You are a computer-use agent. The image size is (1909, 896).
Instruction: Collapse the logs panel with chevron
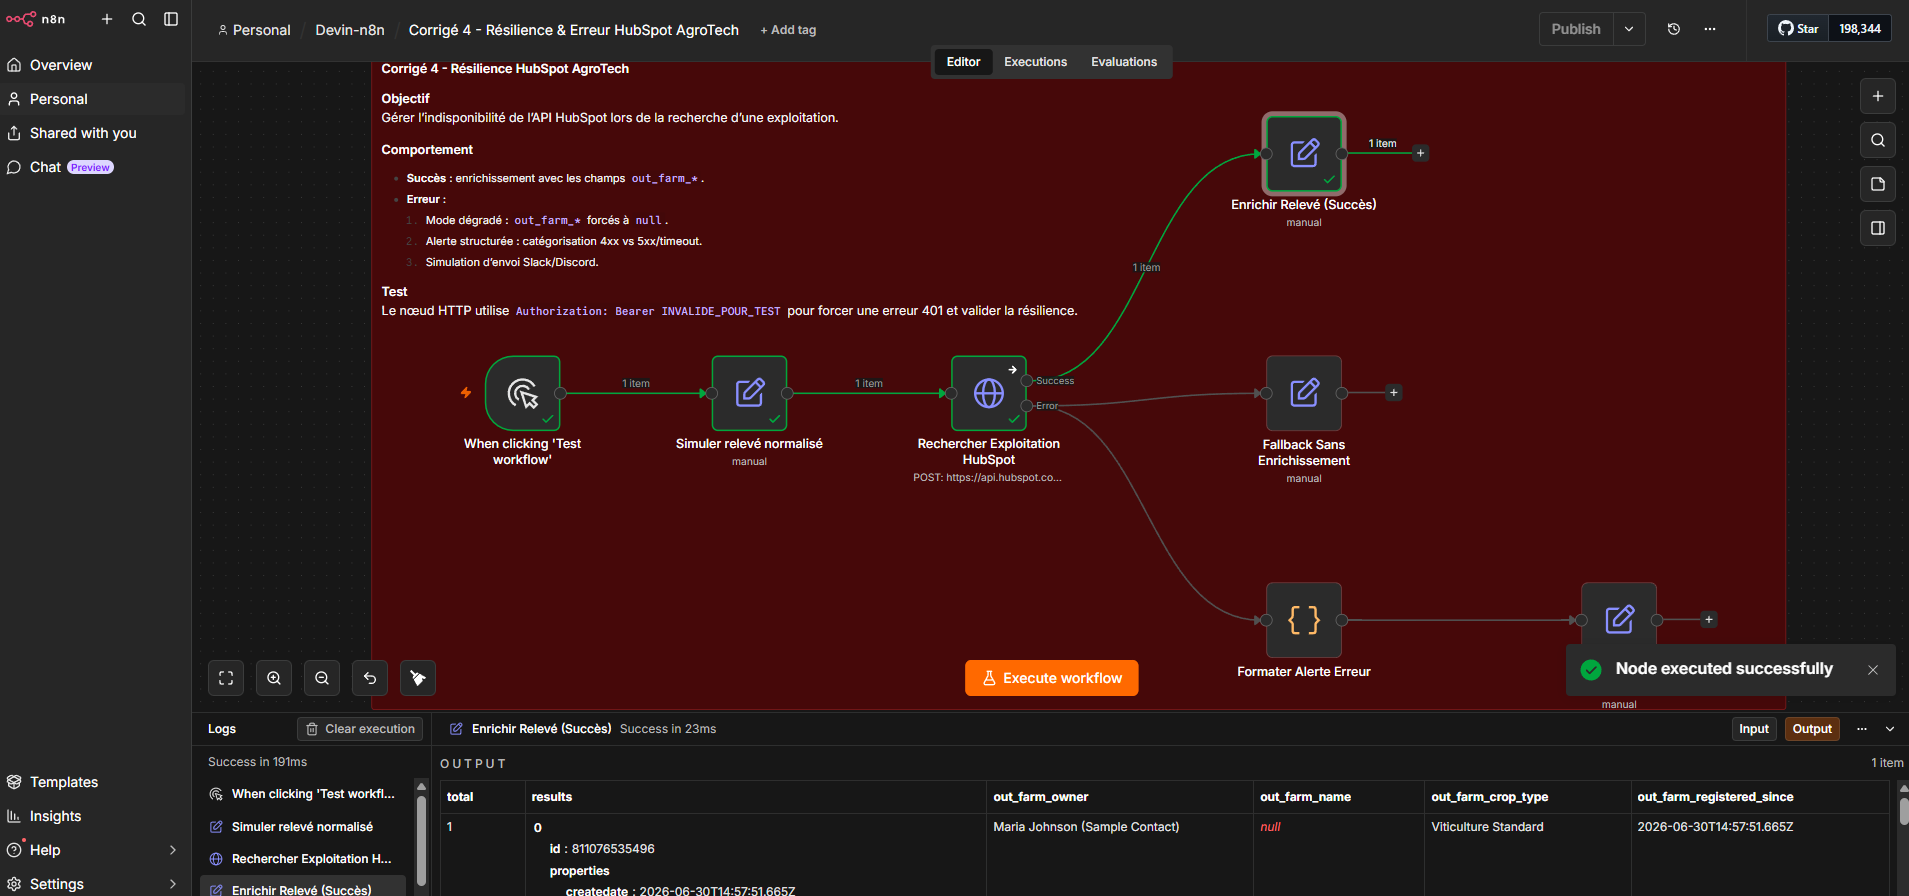tap(1890, 729)
